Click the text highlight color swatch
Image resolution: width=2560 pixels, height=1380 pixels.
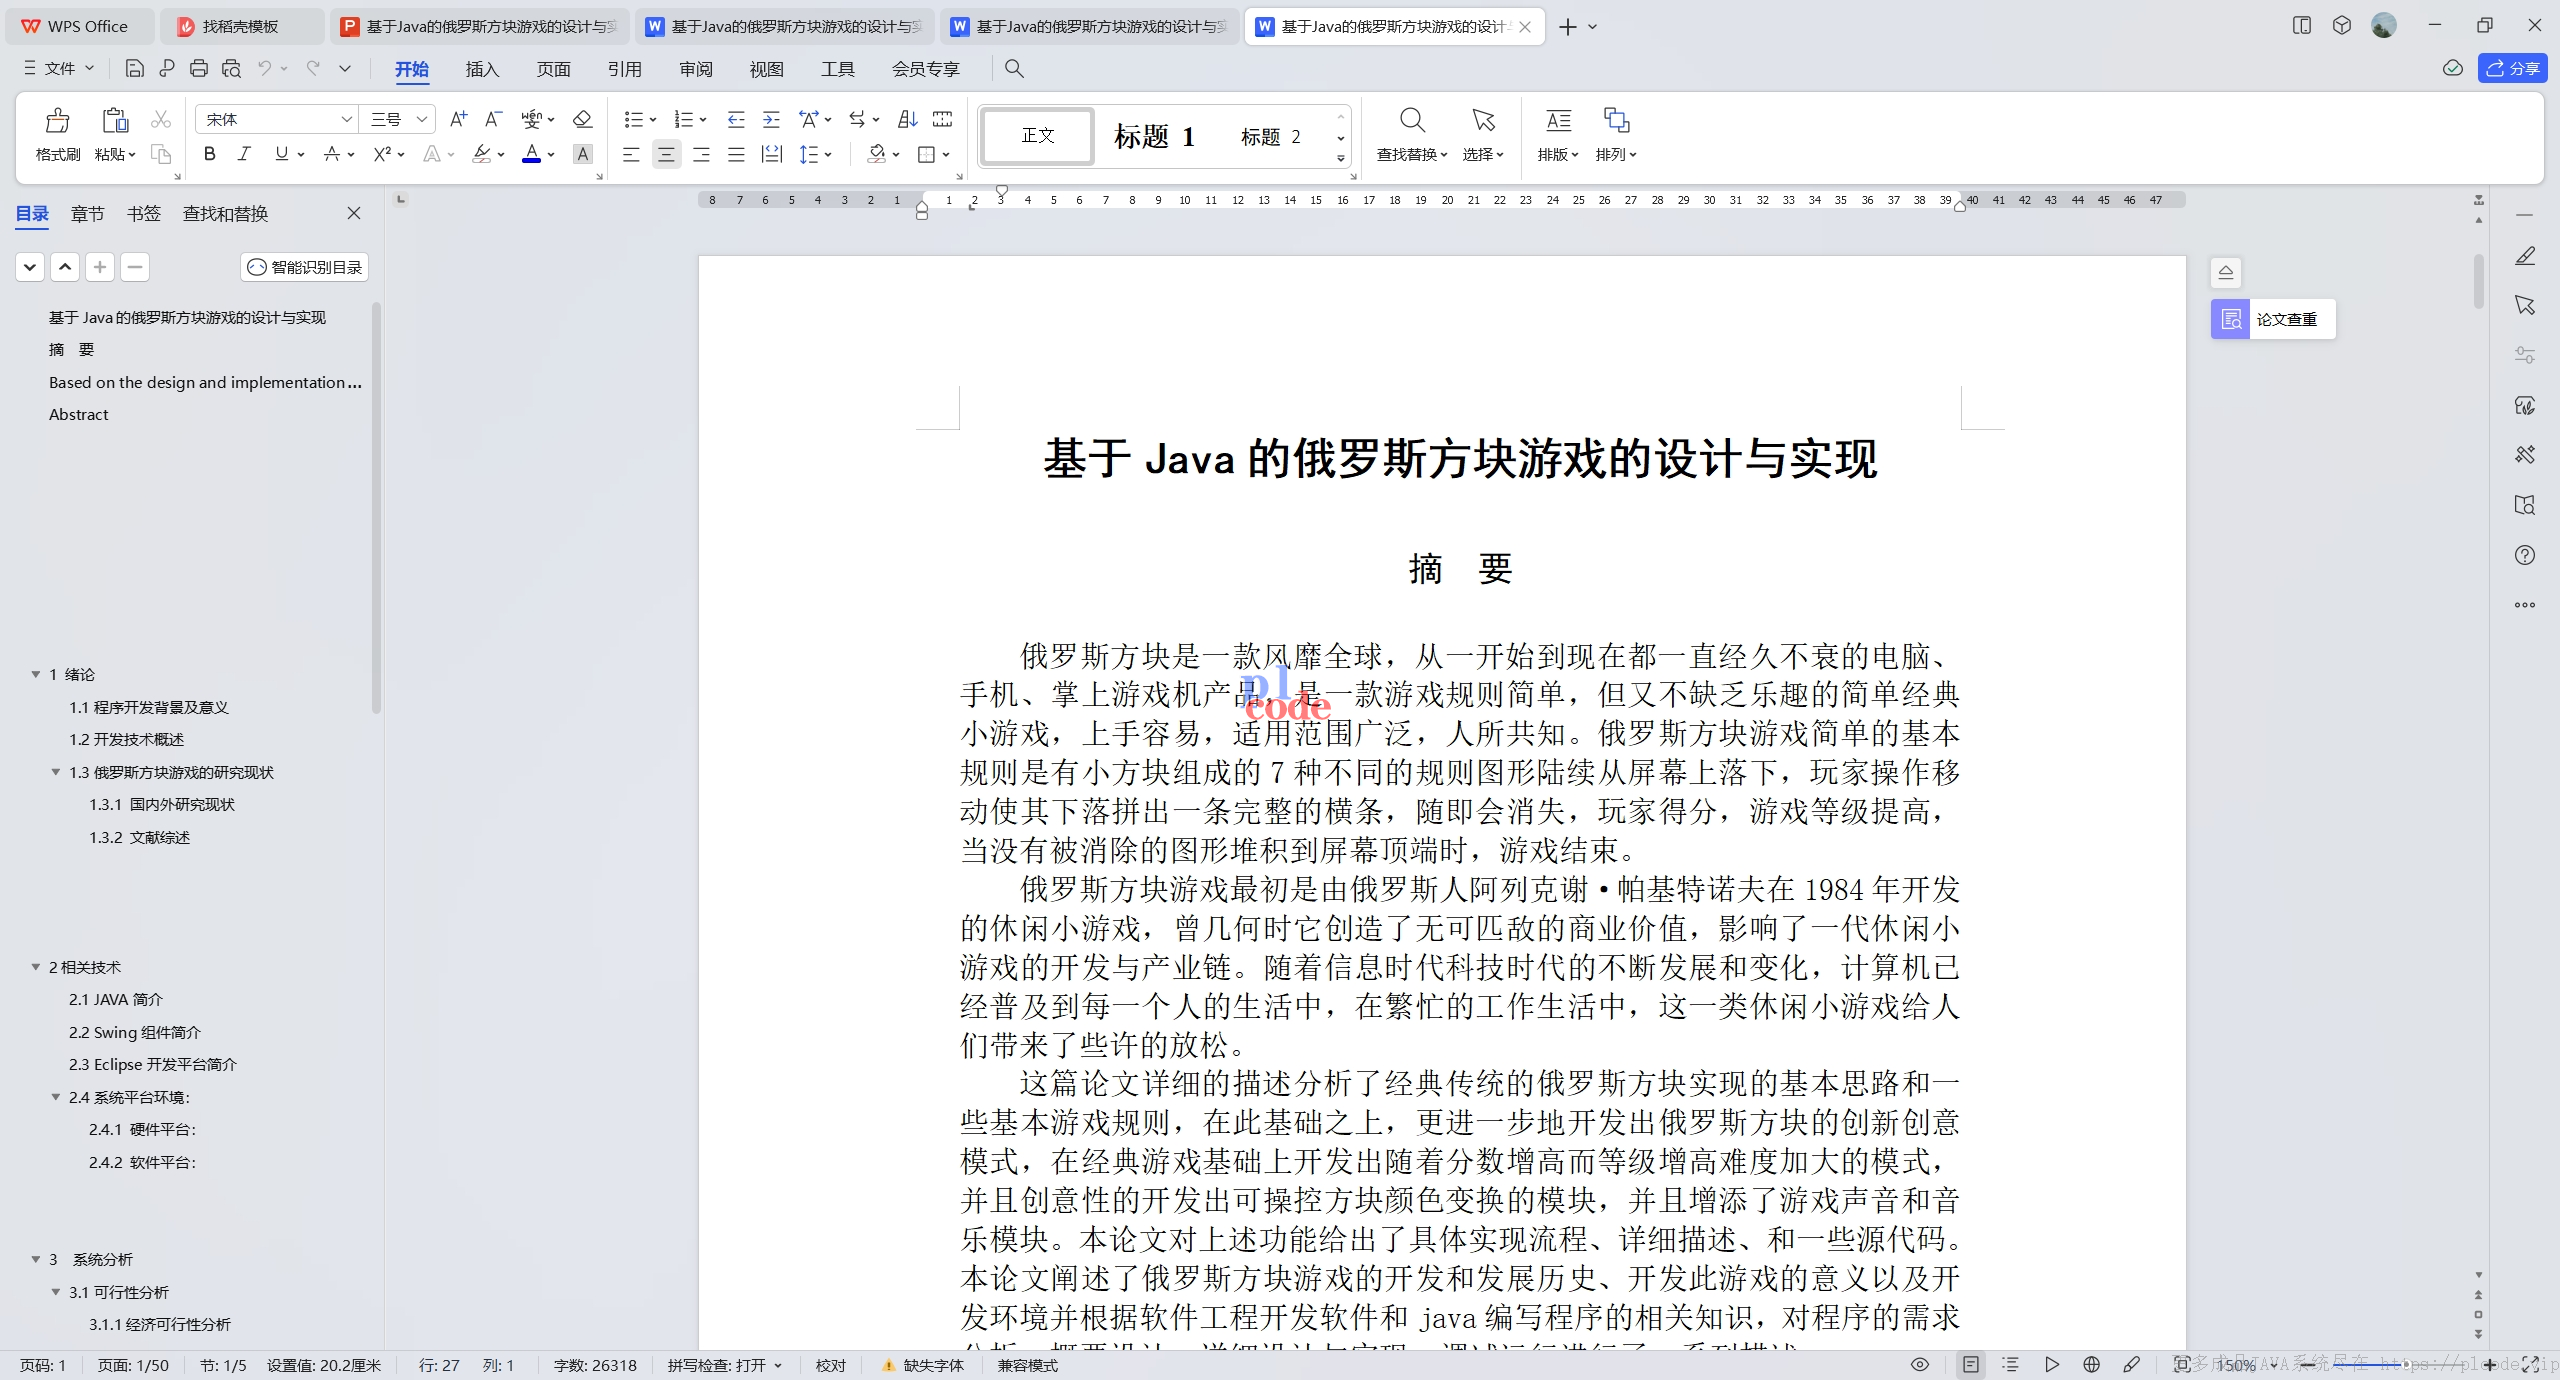[x=481, y=154]
